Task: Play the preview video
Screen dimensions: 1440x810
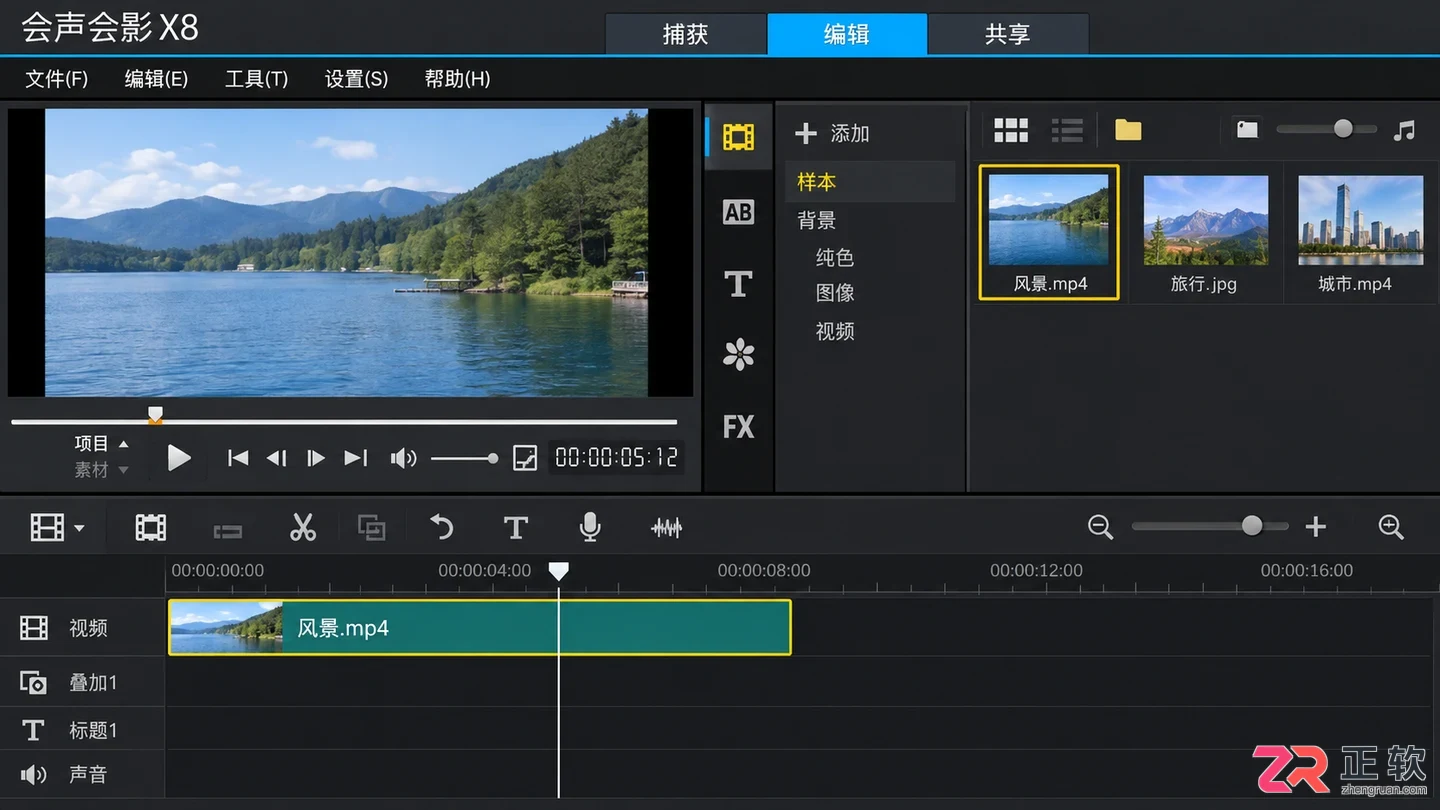Action: [x=179, y=458]
